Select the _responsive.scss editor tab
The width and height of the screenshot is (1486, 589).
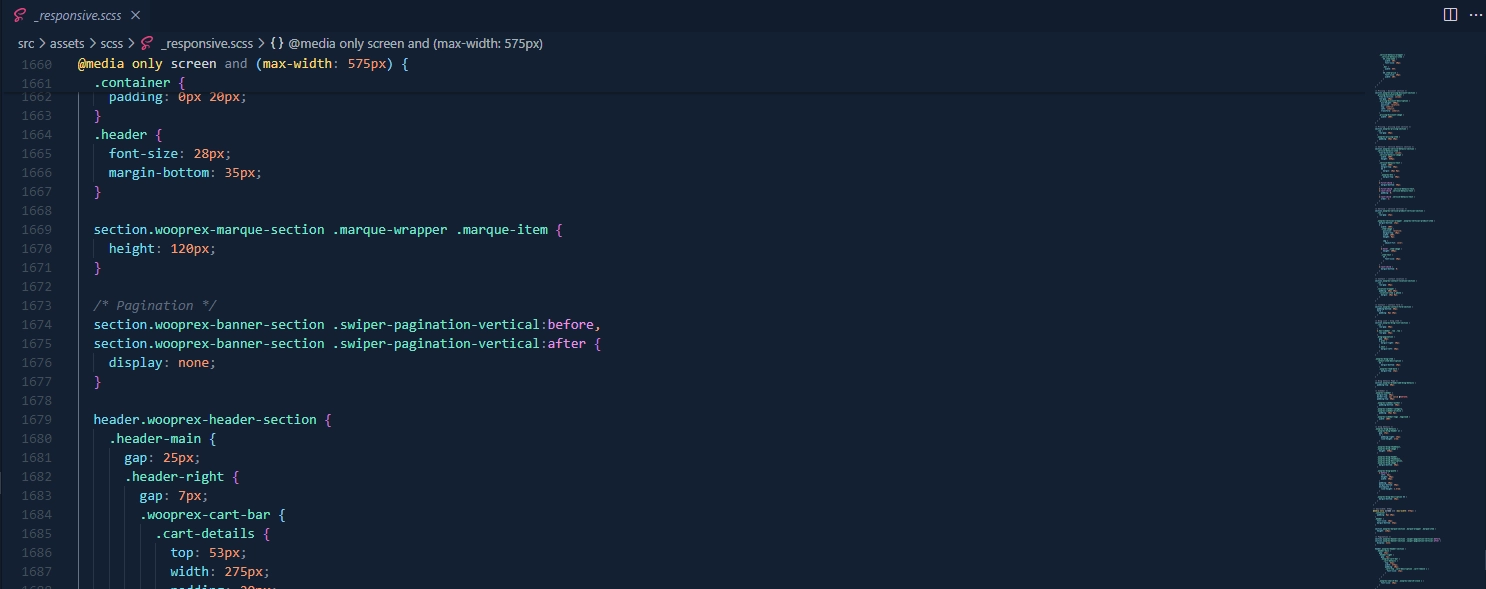pyautogui.click(x=78, y=15)
